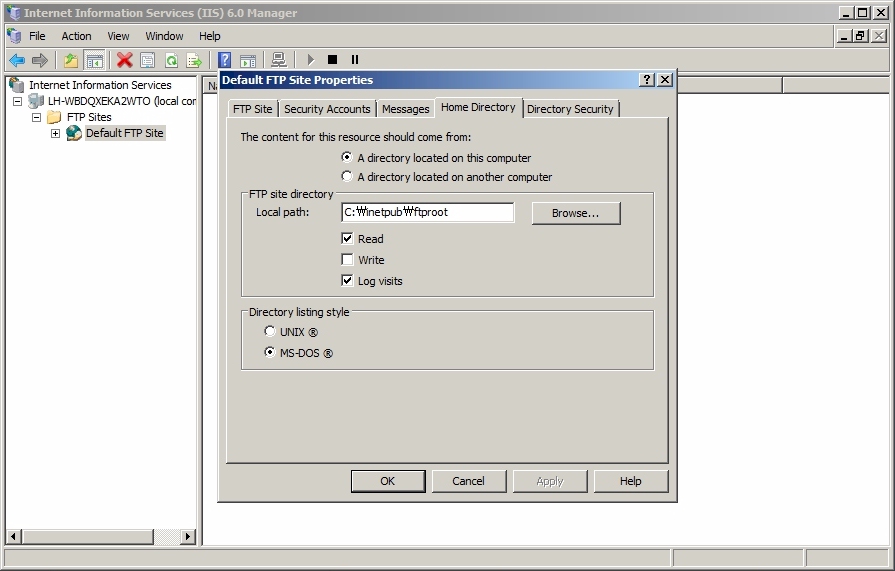The image size is (895, 571).
Task: Click tree pane scrollbar right arrow
Action: point(188,536)
